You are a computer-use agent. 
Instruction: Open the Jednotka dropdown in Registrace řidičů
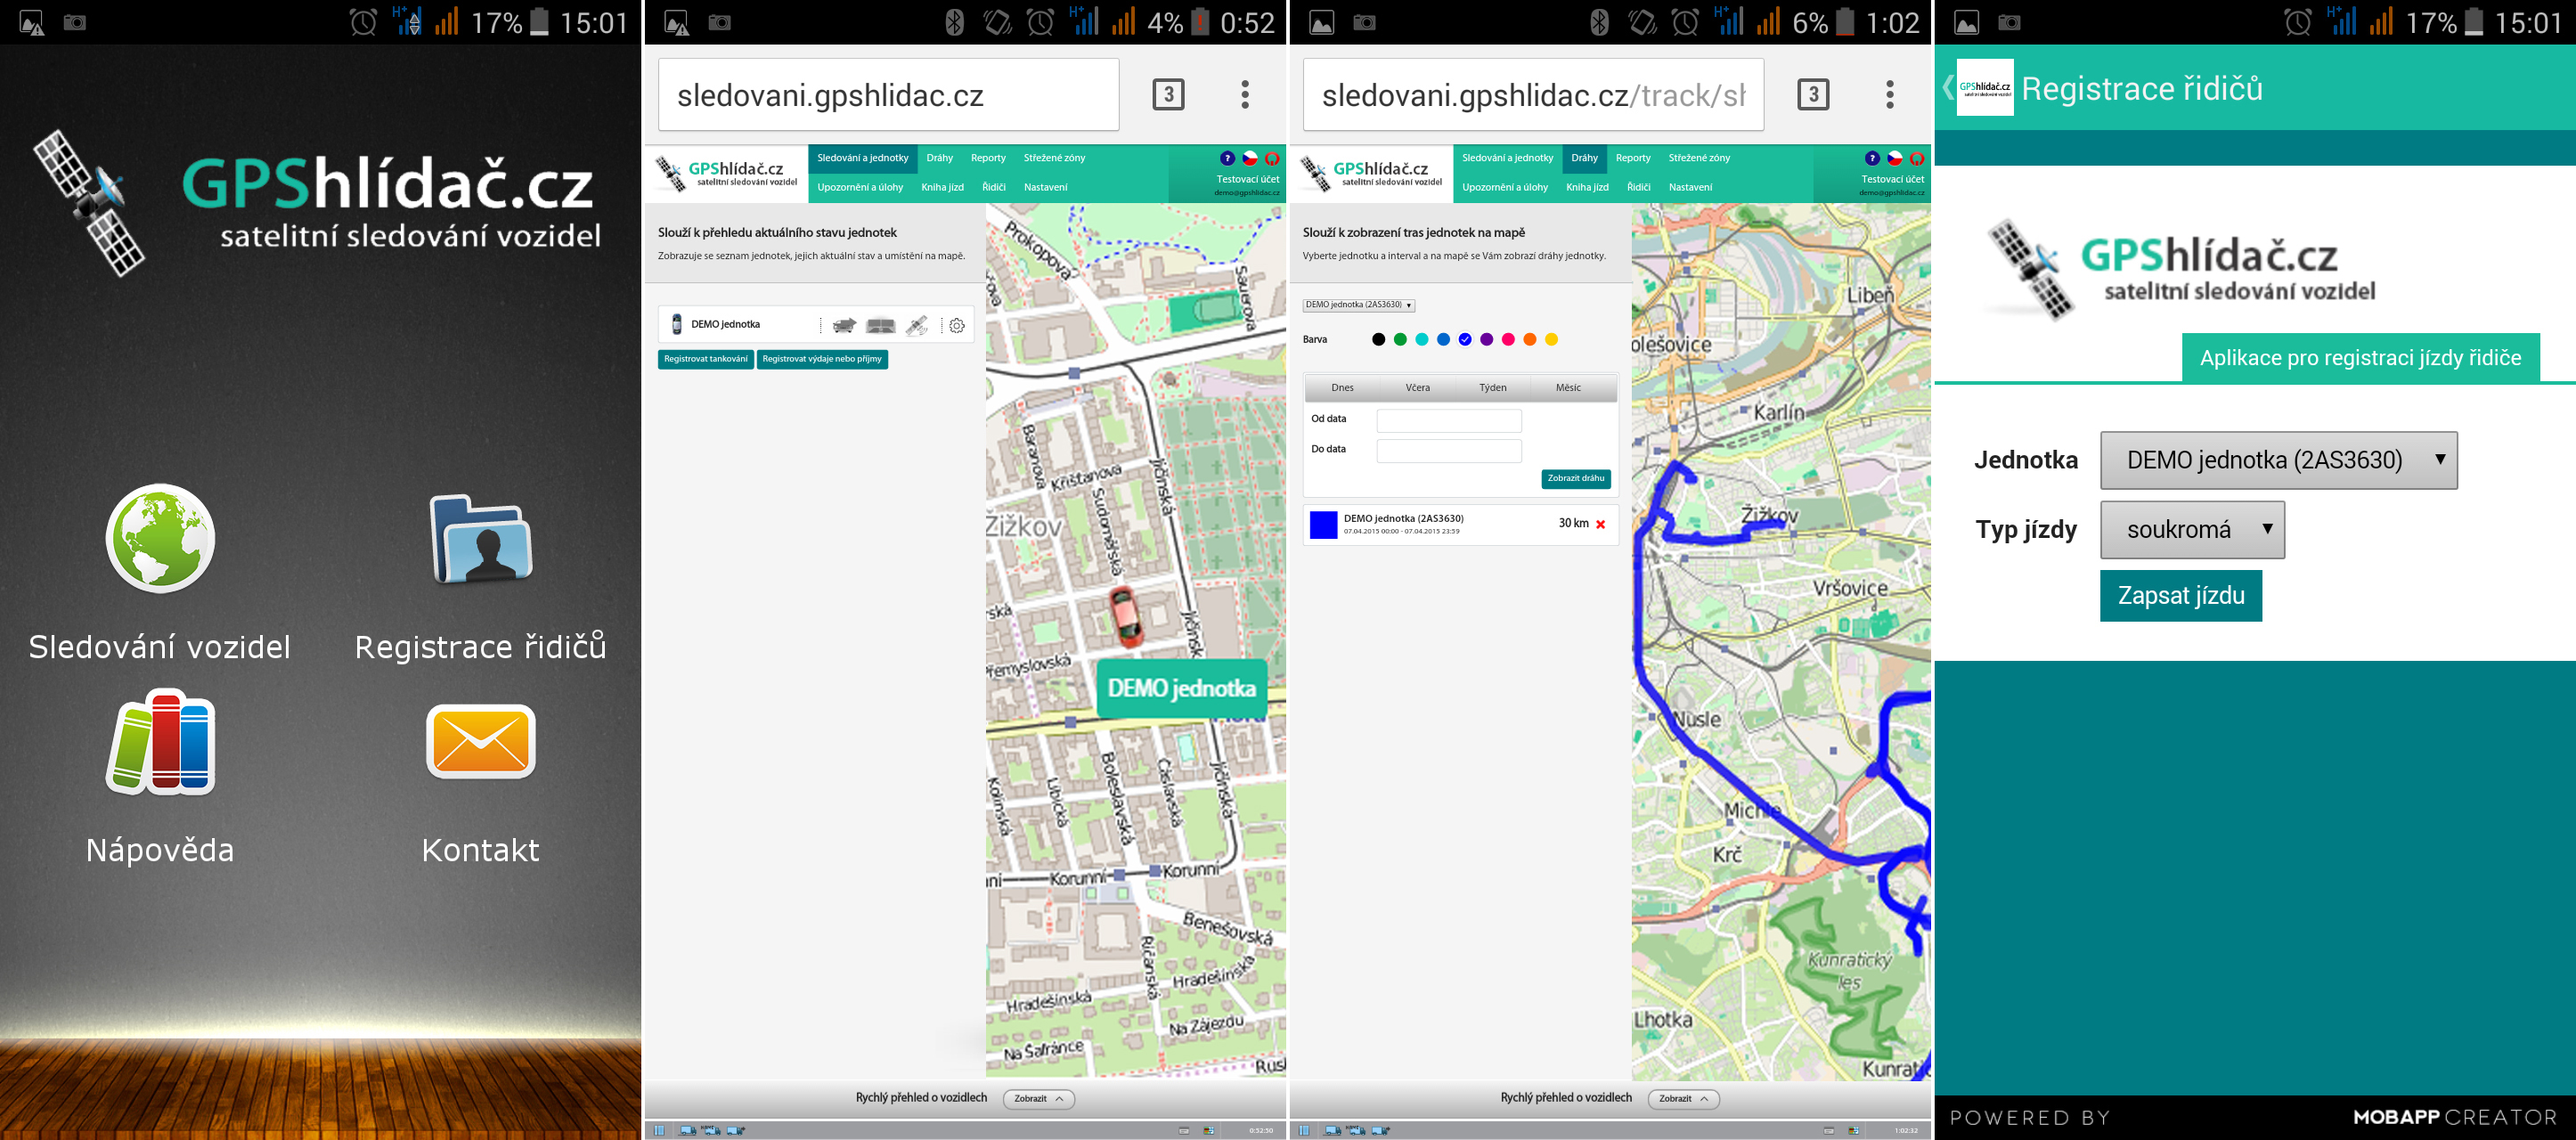click(x=2278, y=460)
